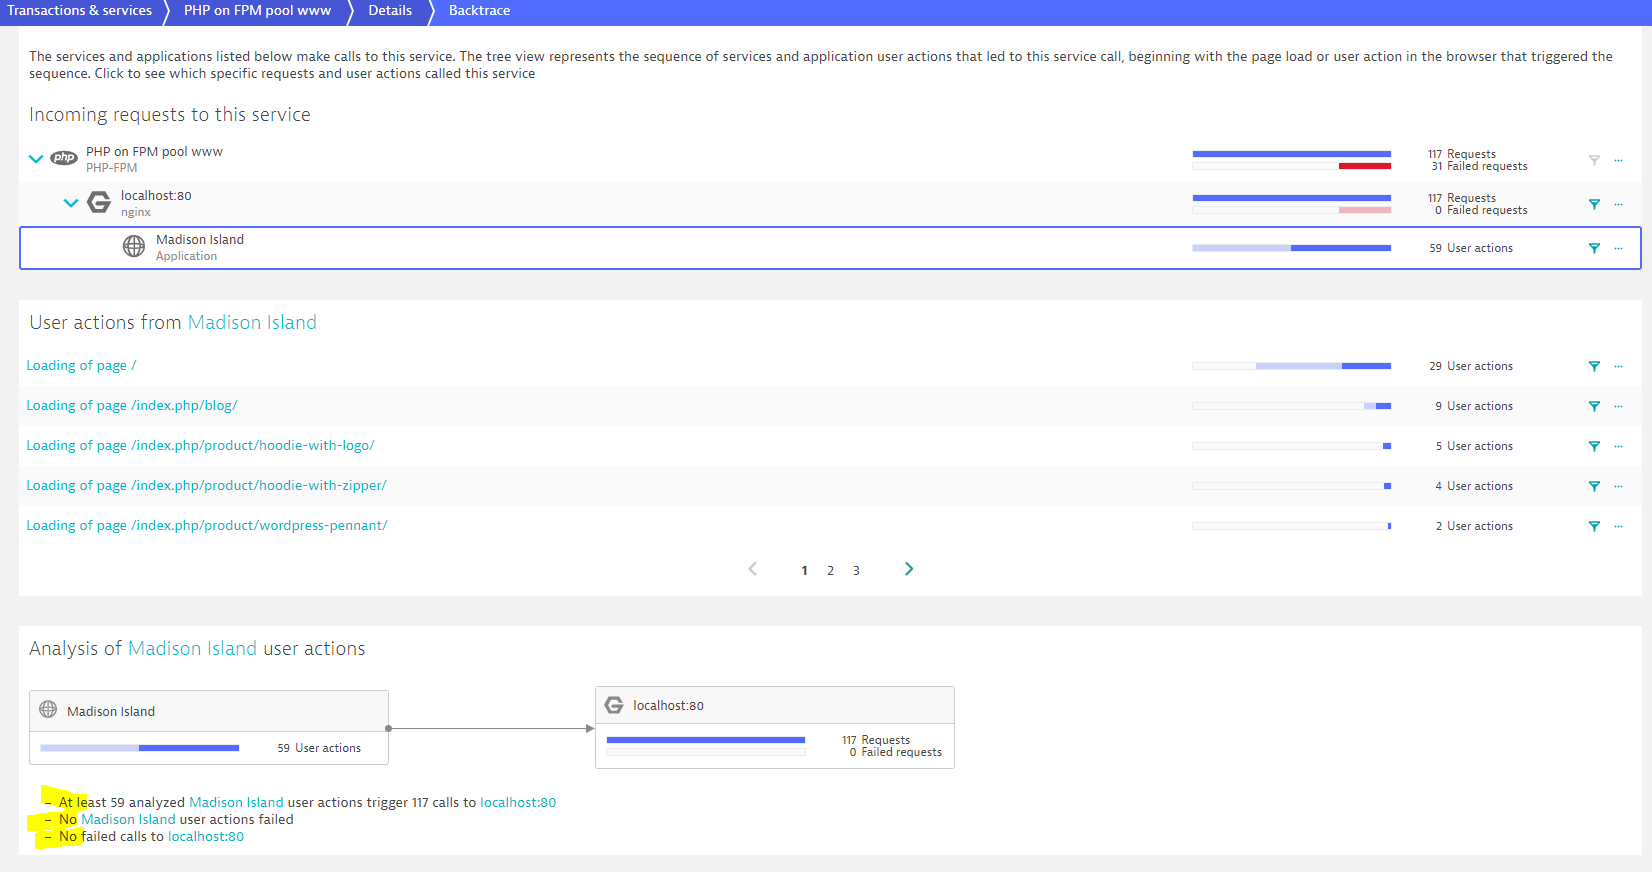This screenshot has height=872, width=1652.
Task: Click '59 User actions' in Madison Island tree row
Action: coord(1471,248)
